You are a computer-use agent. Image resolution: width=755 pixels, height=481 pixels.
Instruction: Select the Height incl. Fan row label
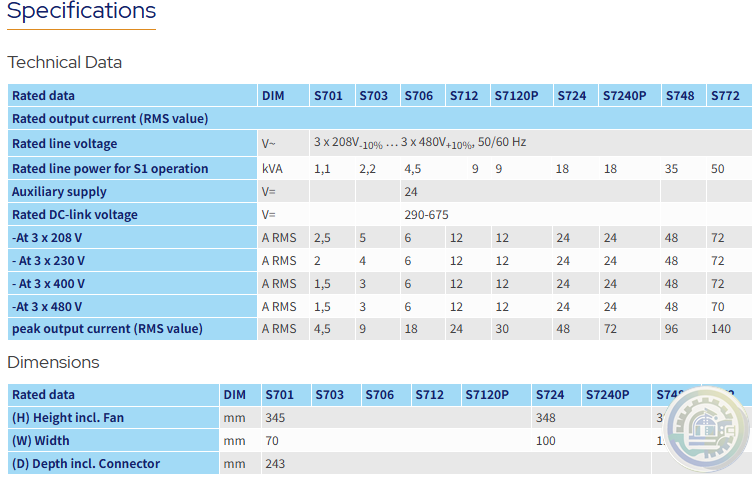tap(68, 417)
